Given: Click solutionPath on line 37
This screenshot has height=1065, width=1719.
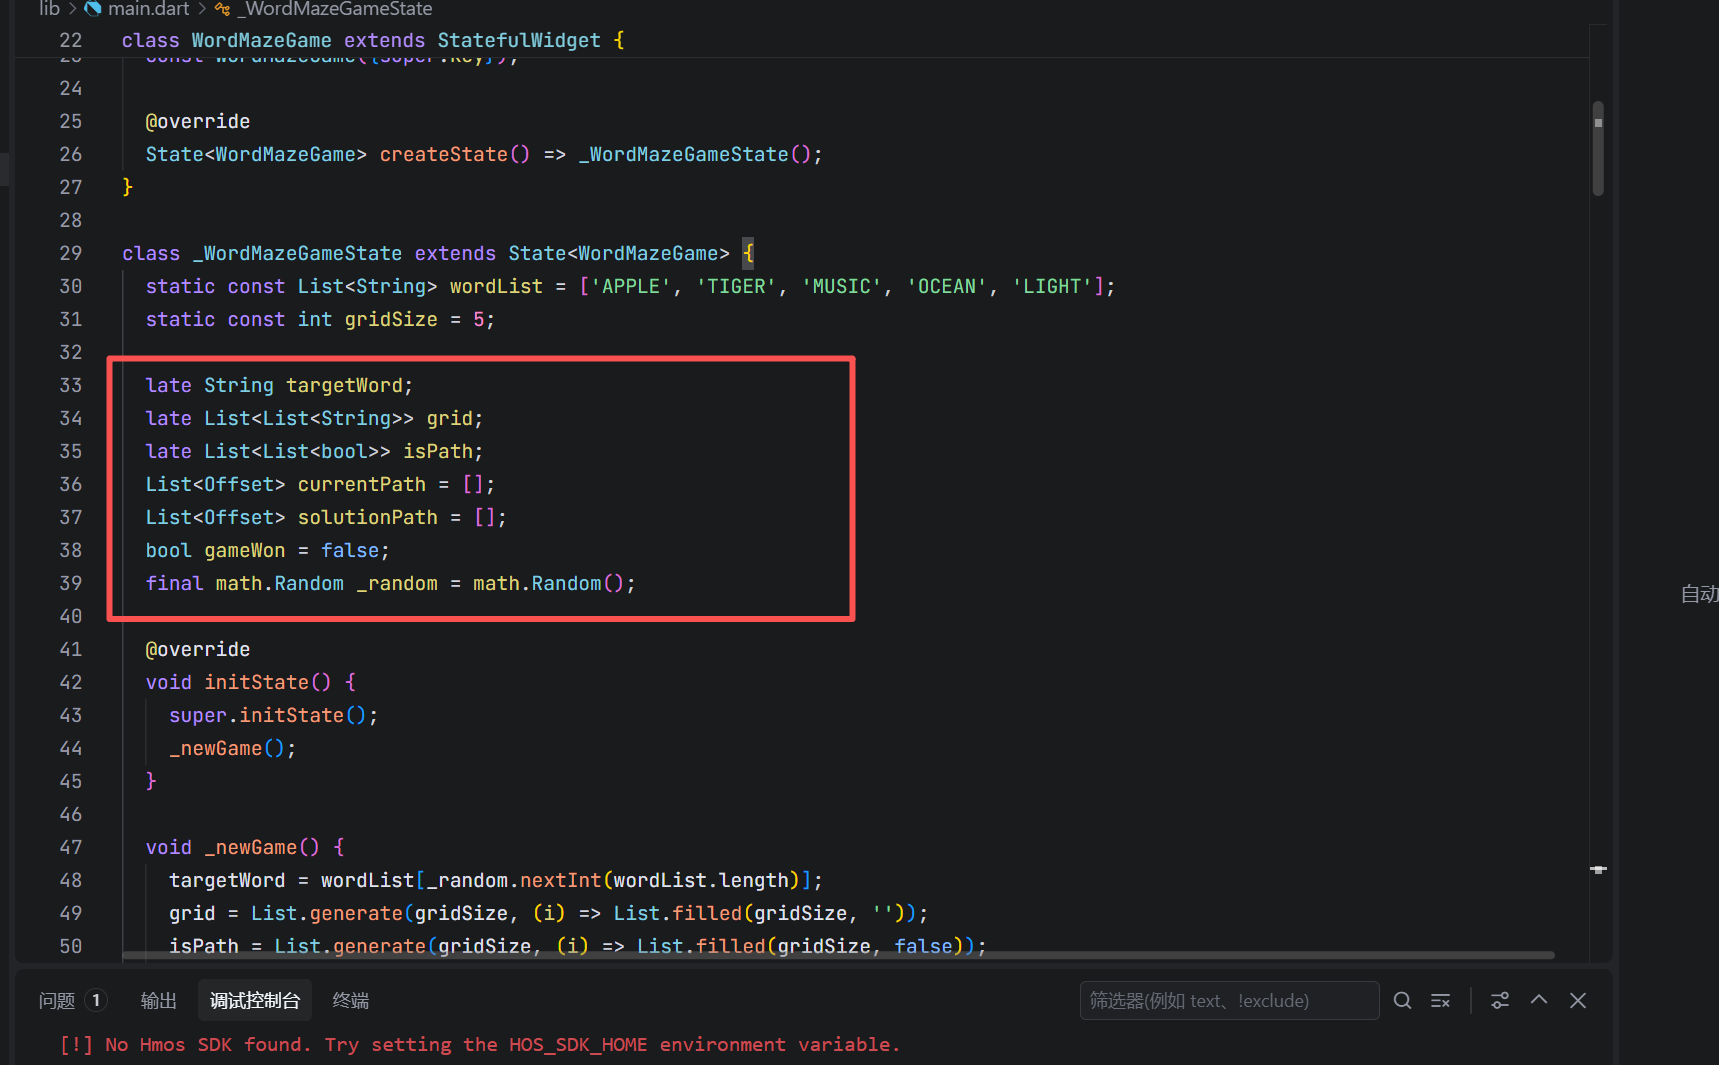Looking at the screenshot, I should point(367,517).
